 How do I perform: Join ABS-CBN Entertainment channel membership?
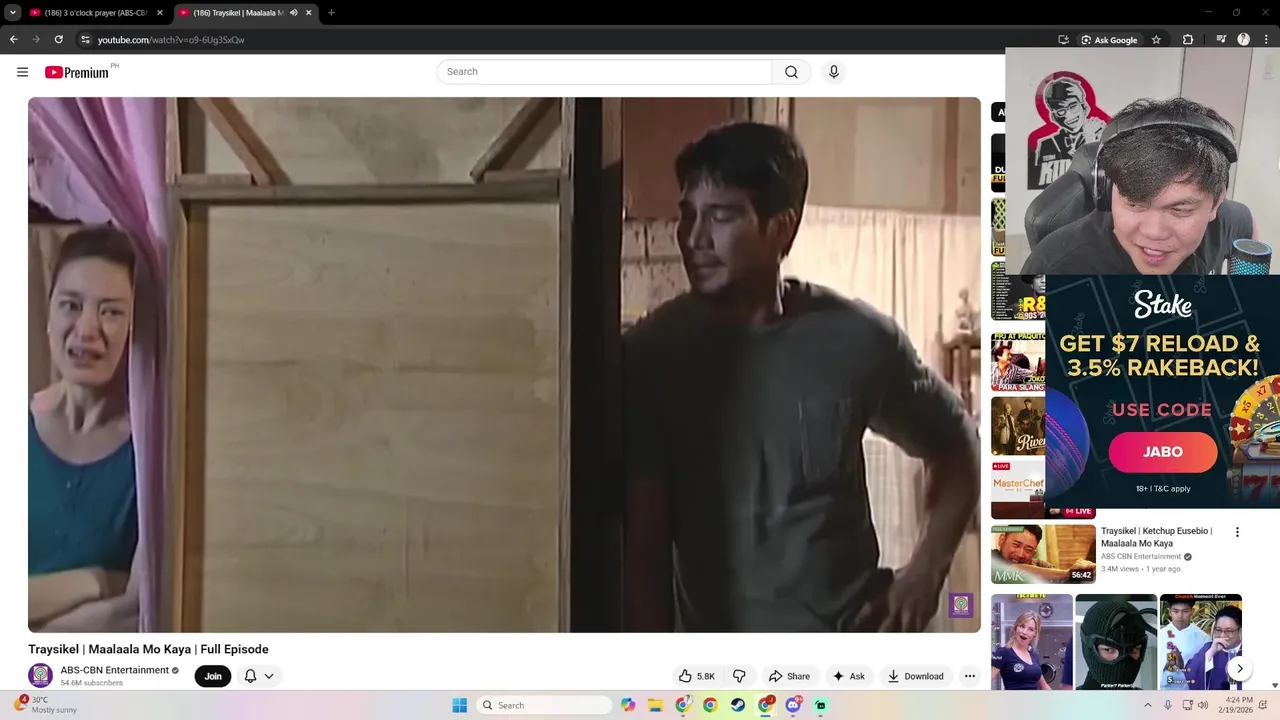coord(213,676)
